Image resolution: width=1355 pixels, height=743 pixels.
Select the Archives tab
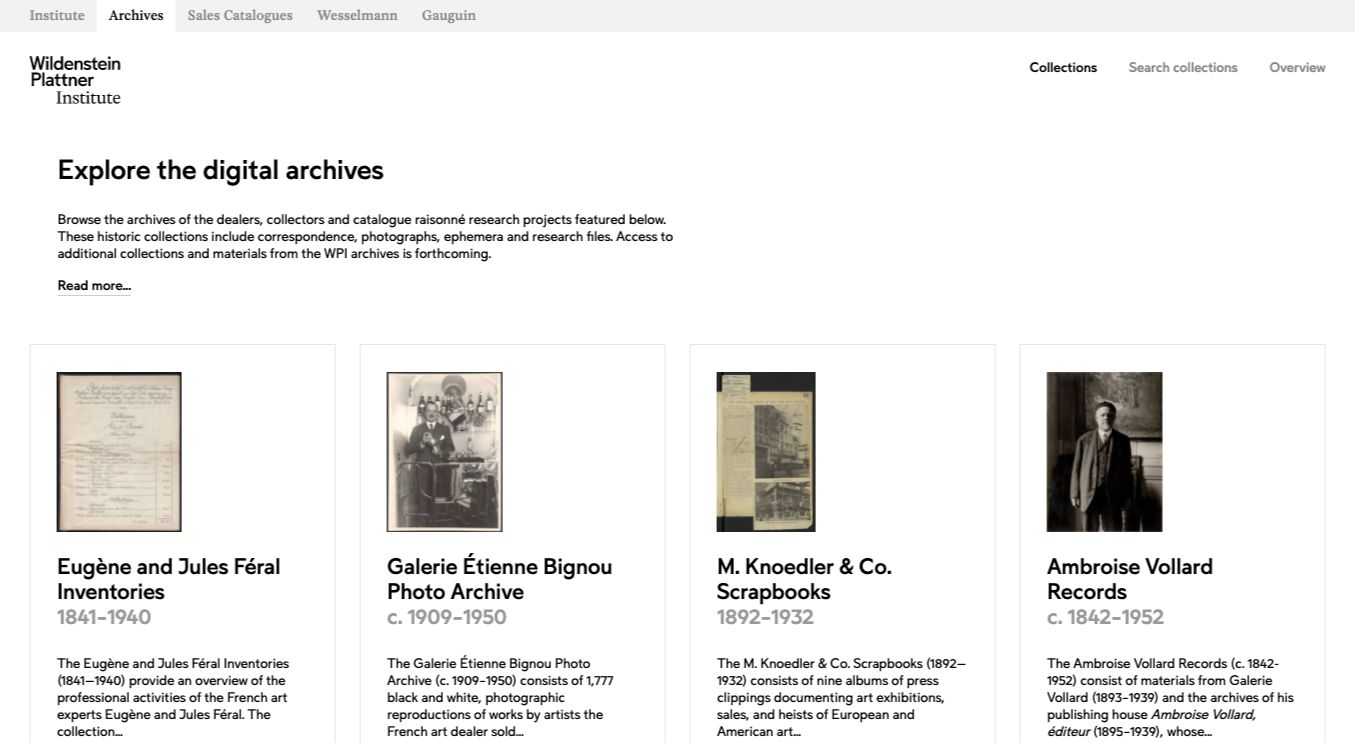tap(136, 15)
